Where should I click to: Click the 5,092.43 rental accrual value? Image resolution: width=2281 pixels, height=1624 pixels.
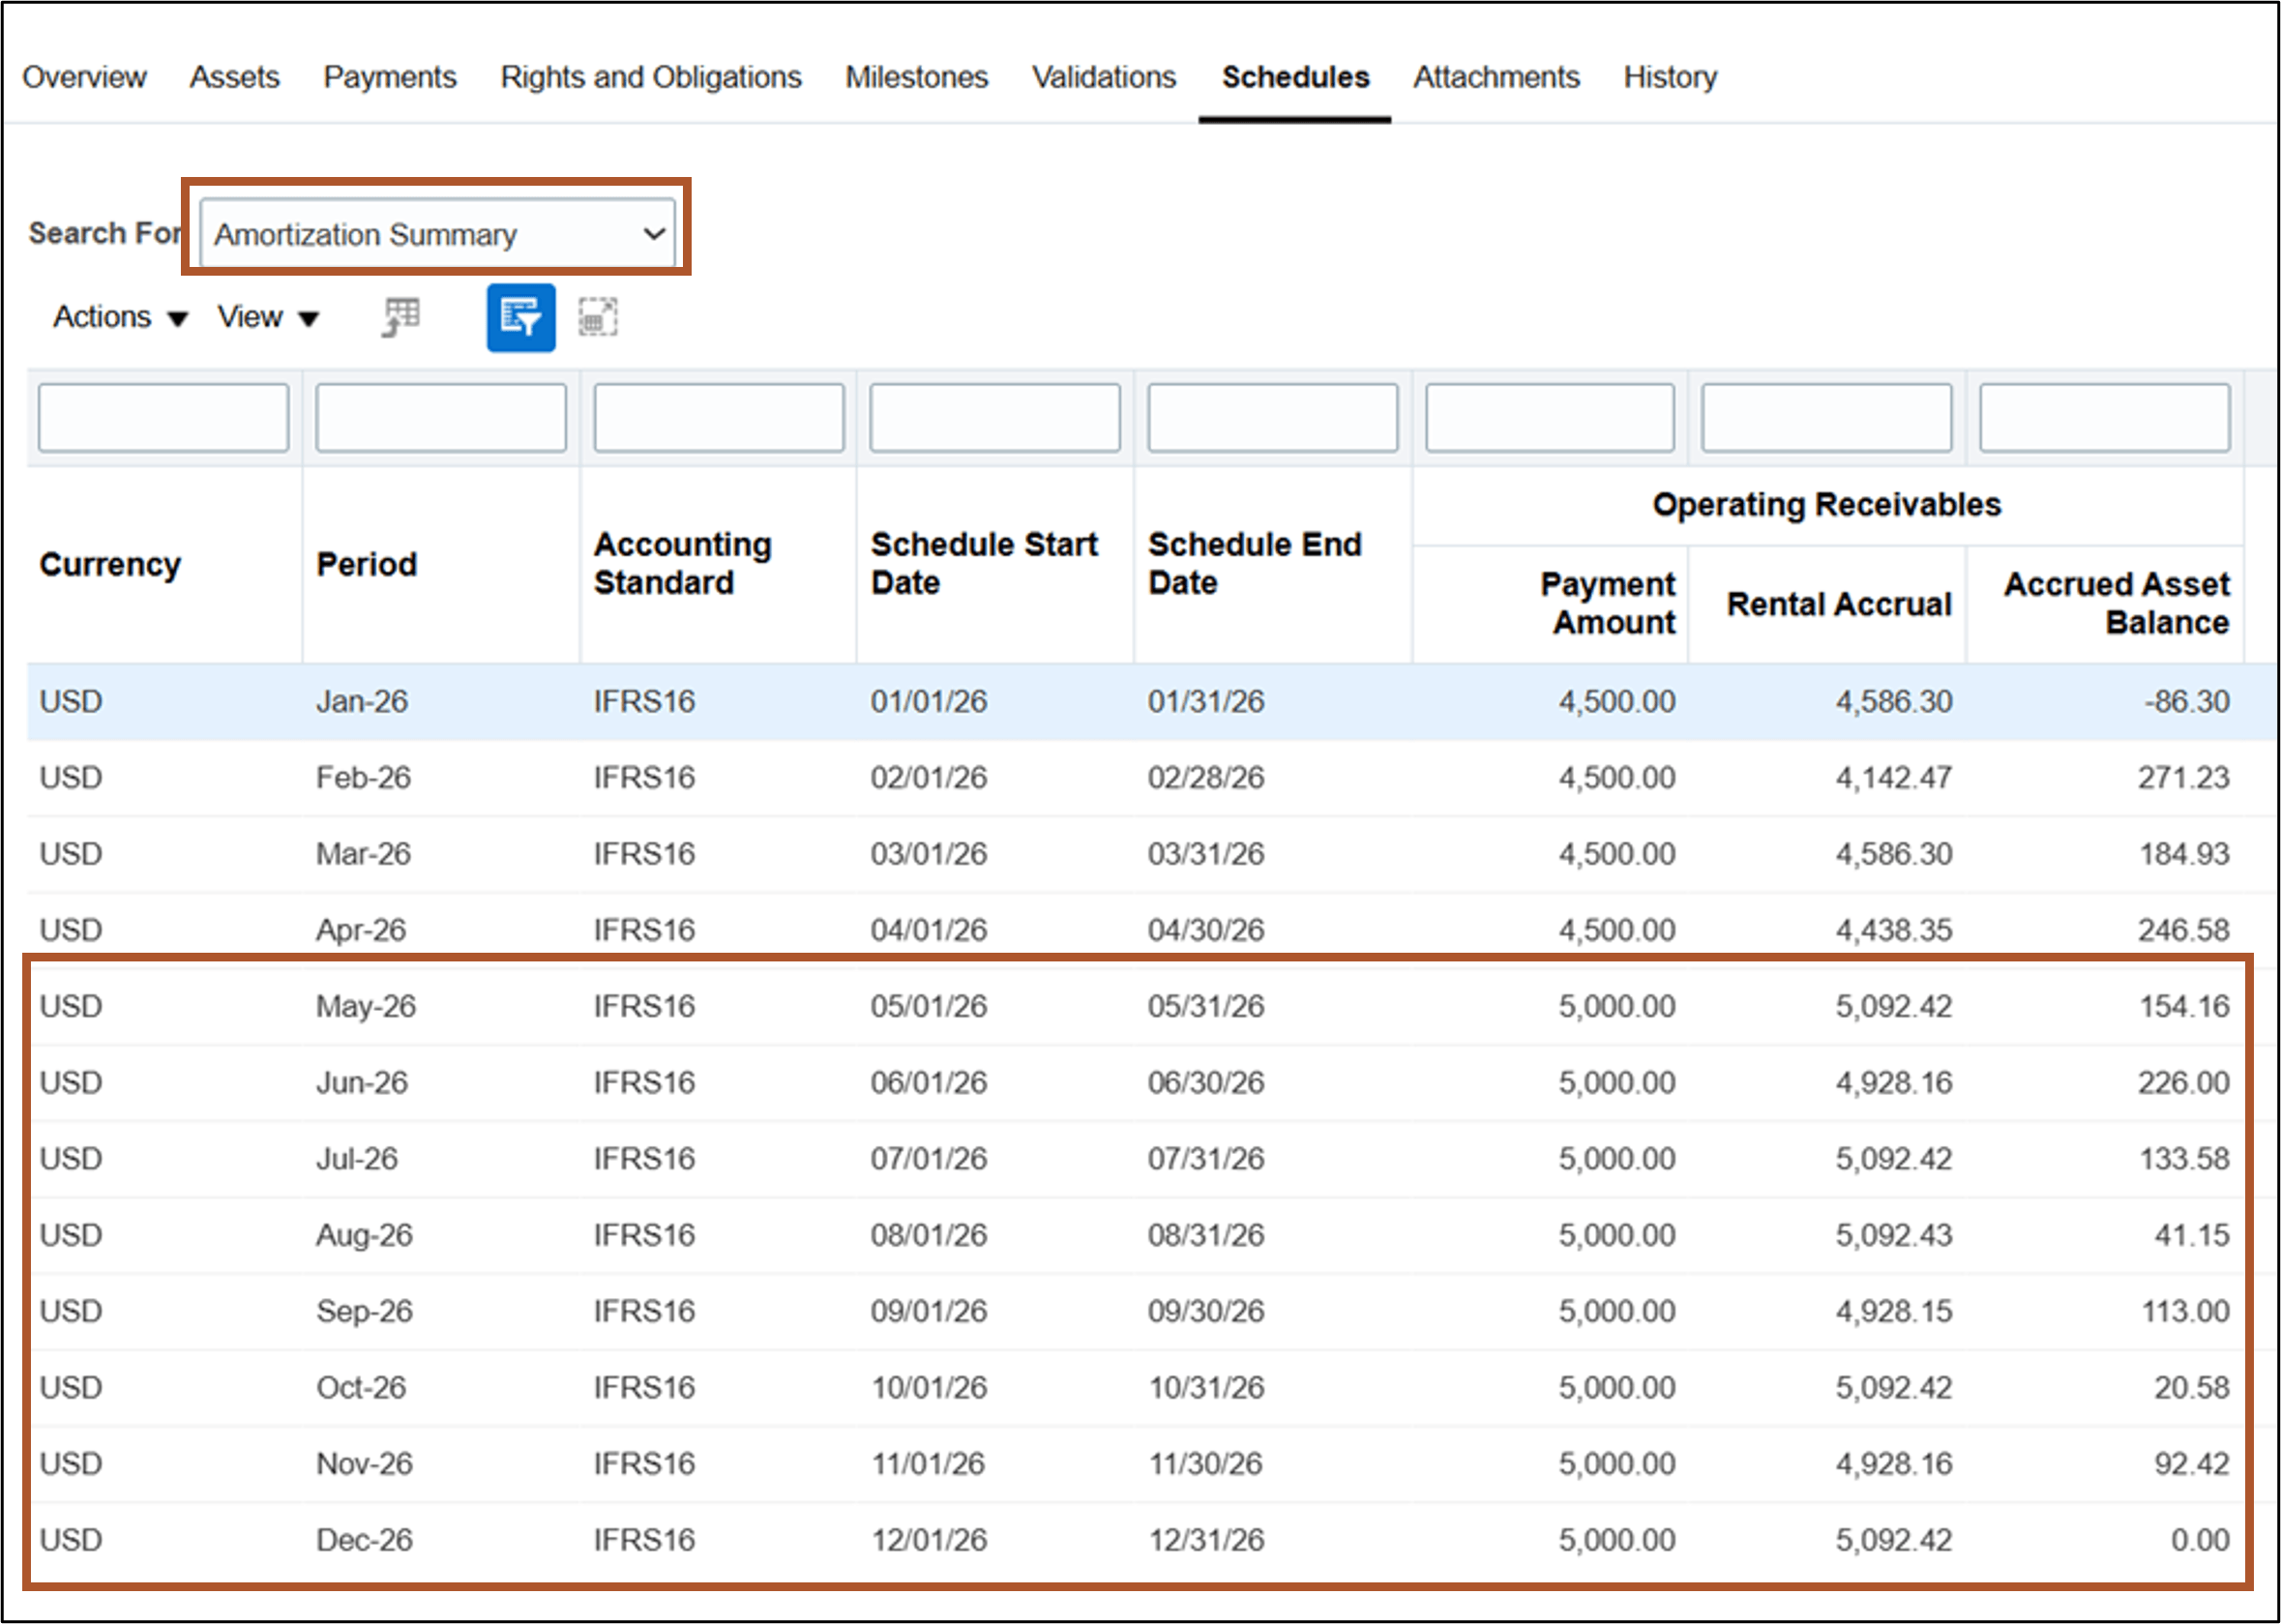point(1894,1235)
